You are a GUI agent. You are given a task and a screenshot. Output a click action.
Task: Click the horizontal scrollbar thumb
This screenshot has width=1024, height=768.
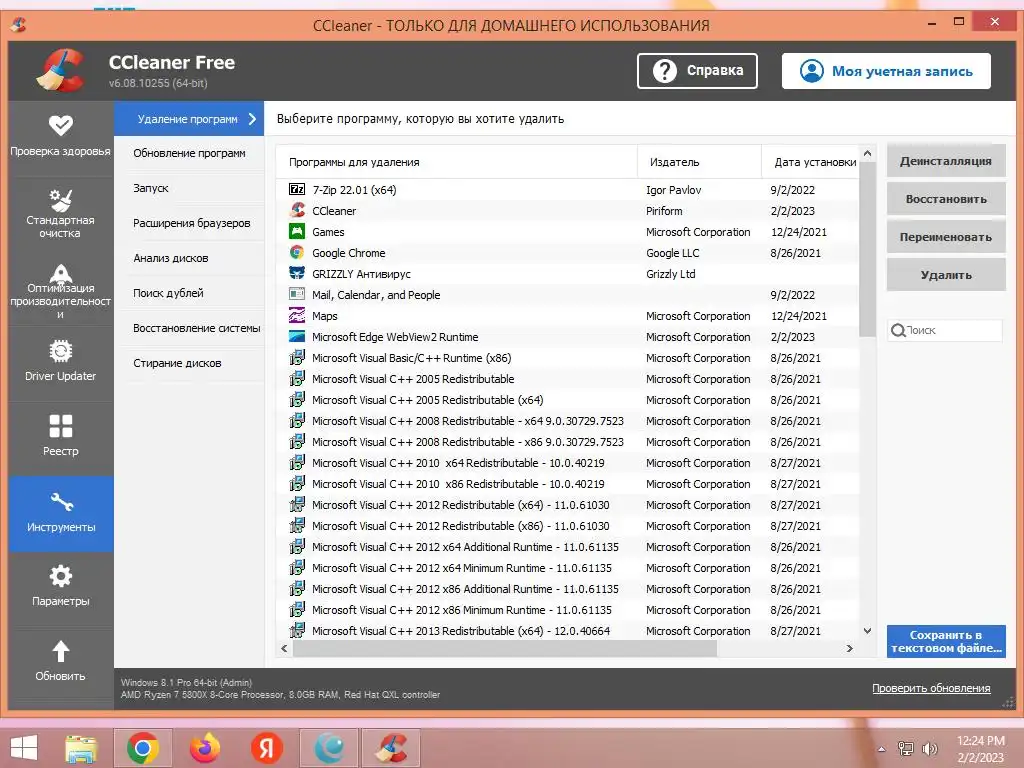[x=505, y=648]
